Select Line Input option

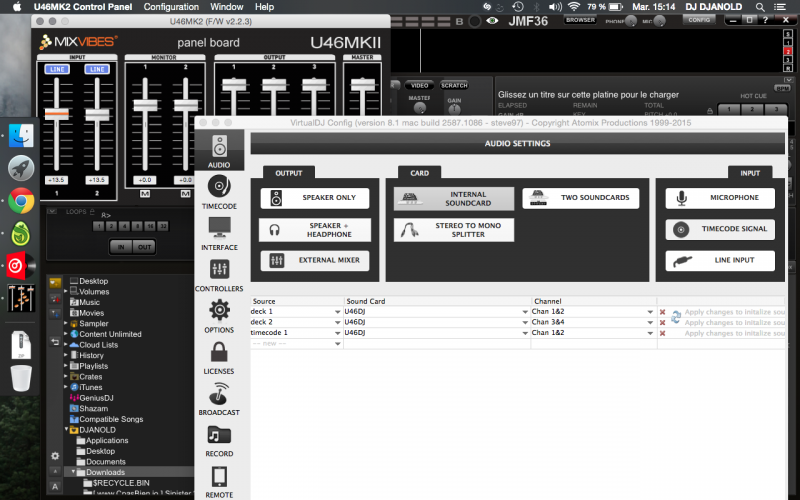click(720, 261)
